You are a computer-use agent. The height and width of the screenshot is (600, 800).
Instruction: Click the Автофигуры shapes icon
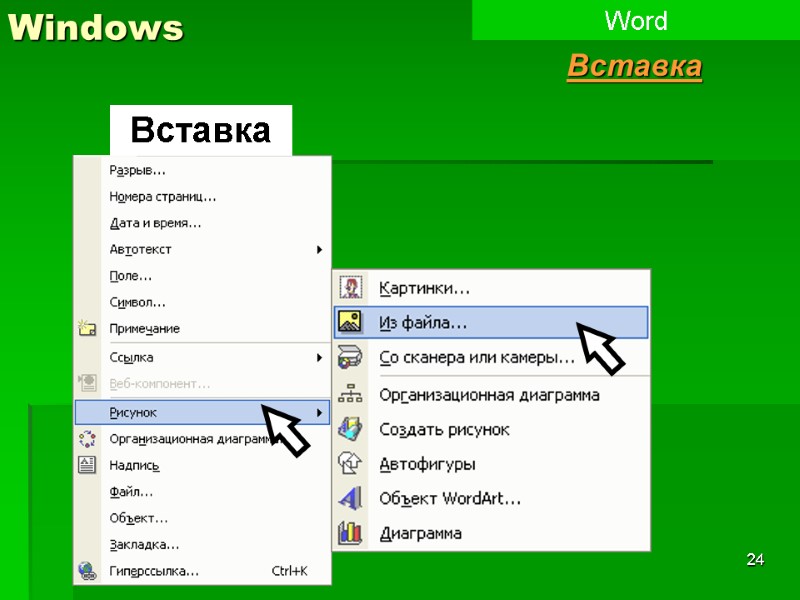pos(350,463)
